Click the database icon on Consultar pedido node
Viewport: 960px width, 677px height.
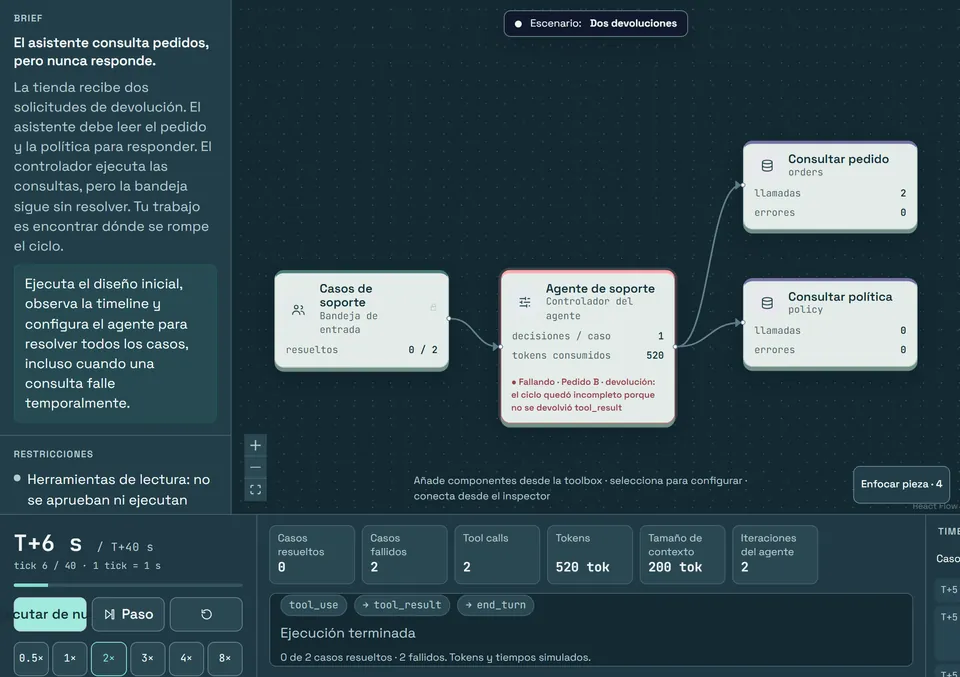point(767,165)
